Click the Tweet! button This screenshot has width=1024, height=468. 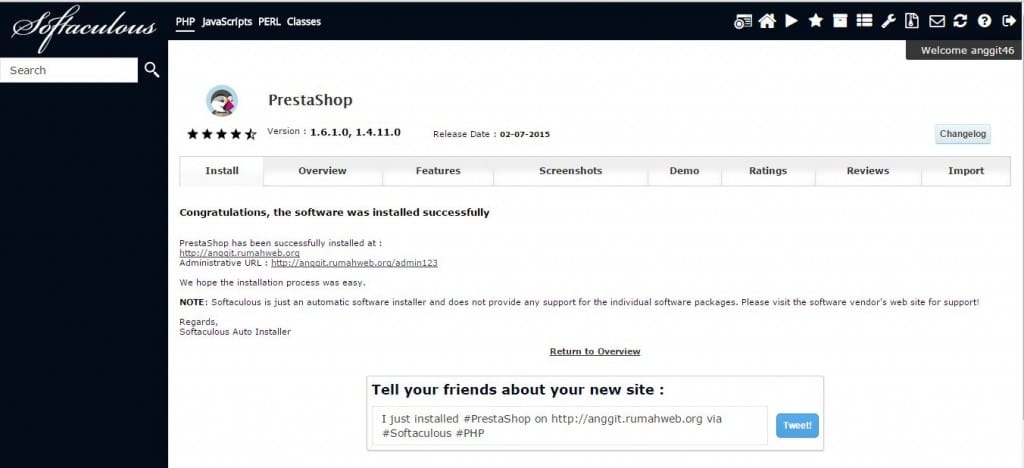pyautogui.click(x=797, y=426)
